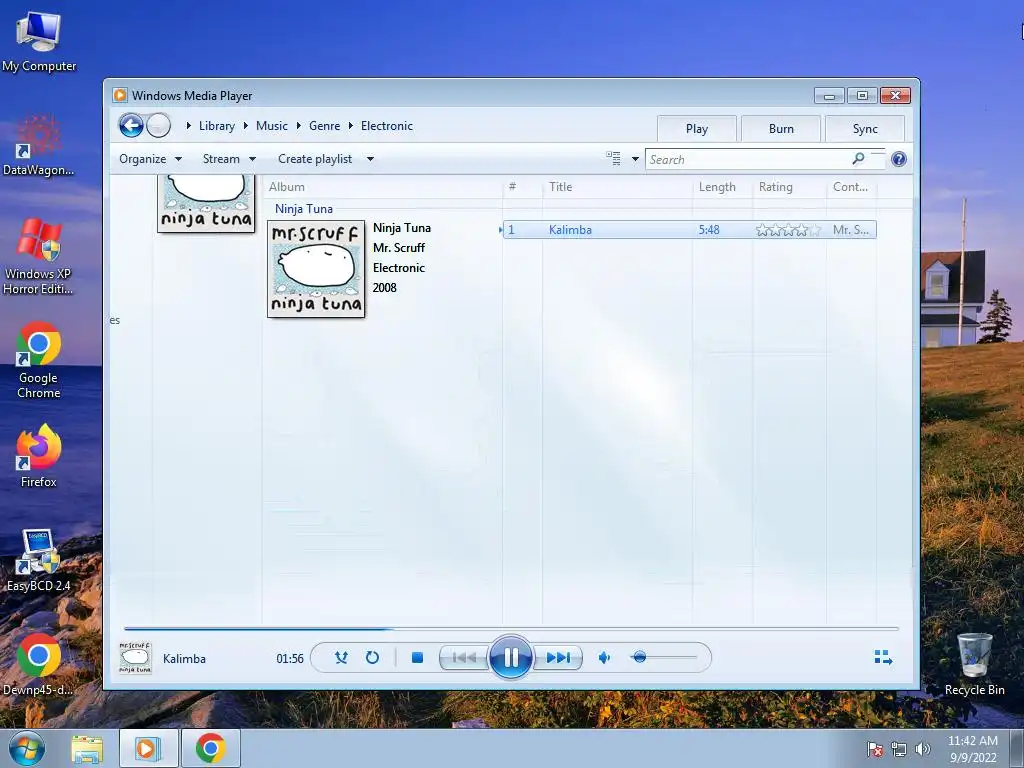This screenshot has height=768, width=1024.
Task: Set star rating for Kalimba
Action: (788, 230)
